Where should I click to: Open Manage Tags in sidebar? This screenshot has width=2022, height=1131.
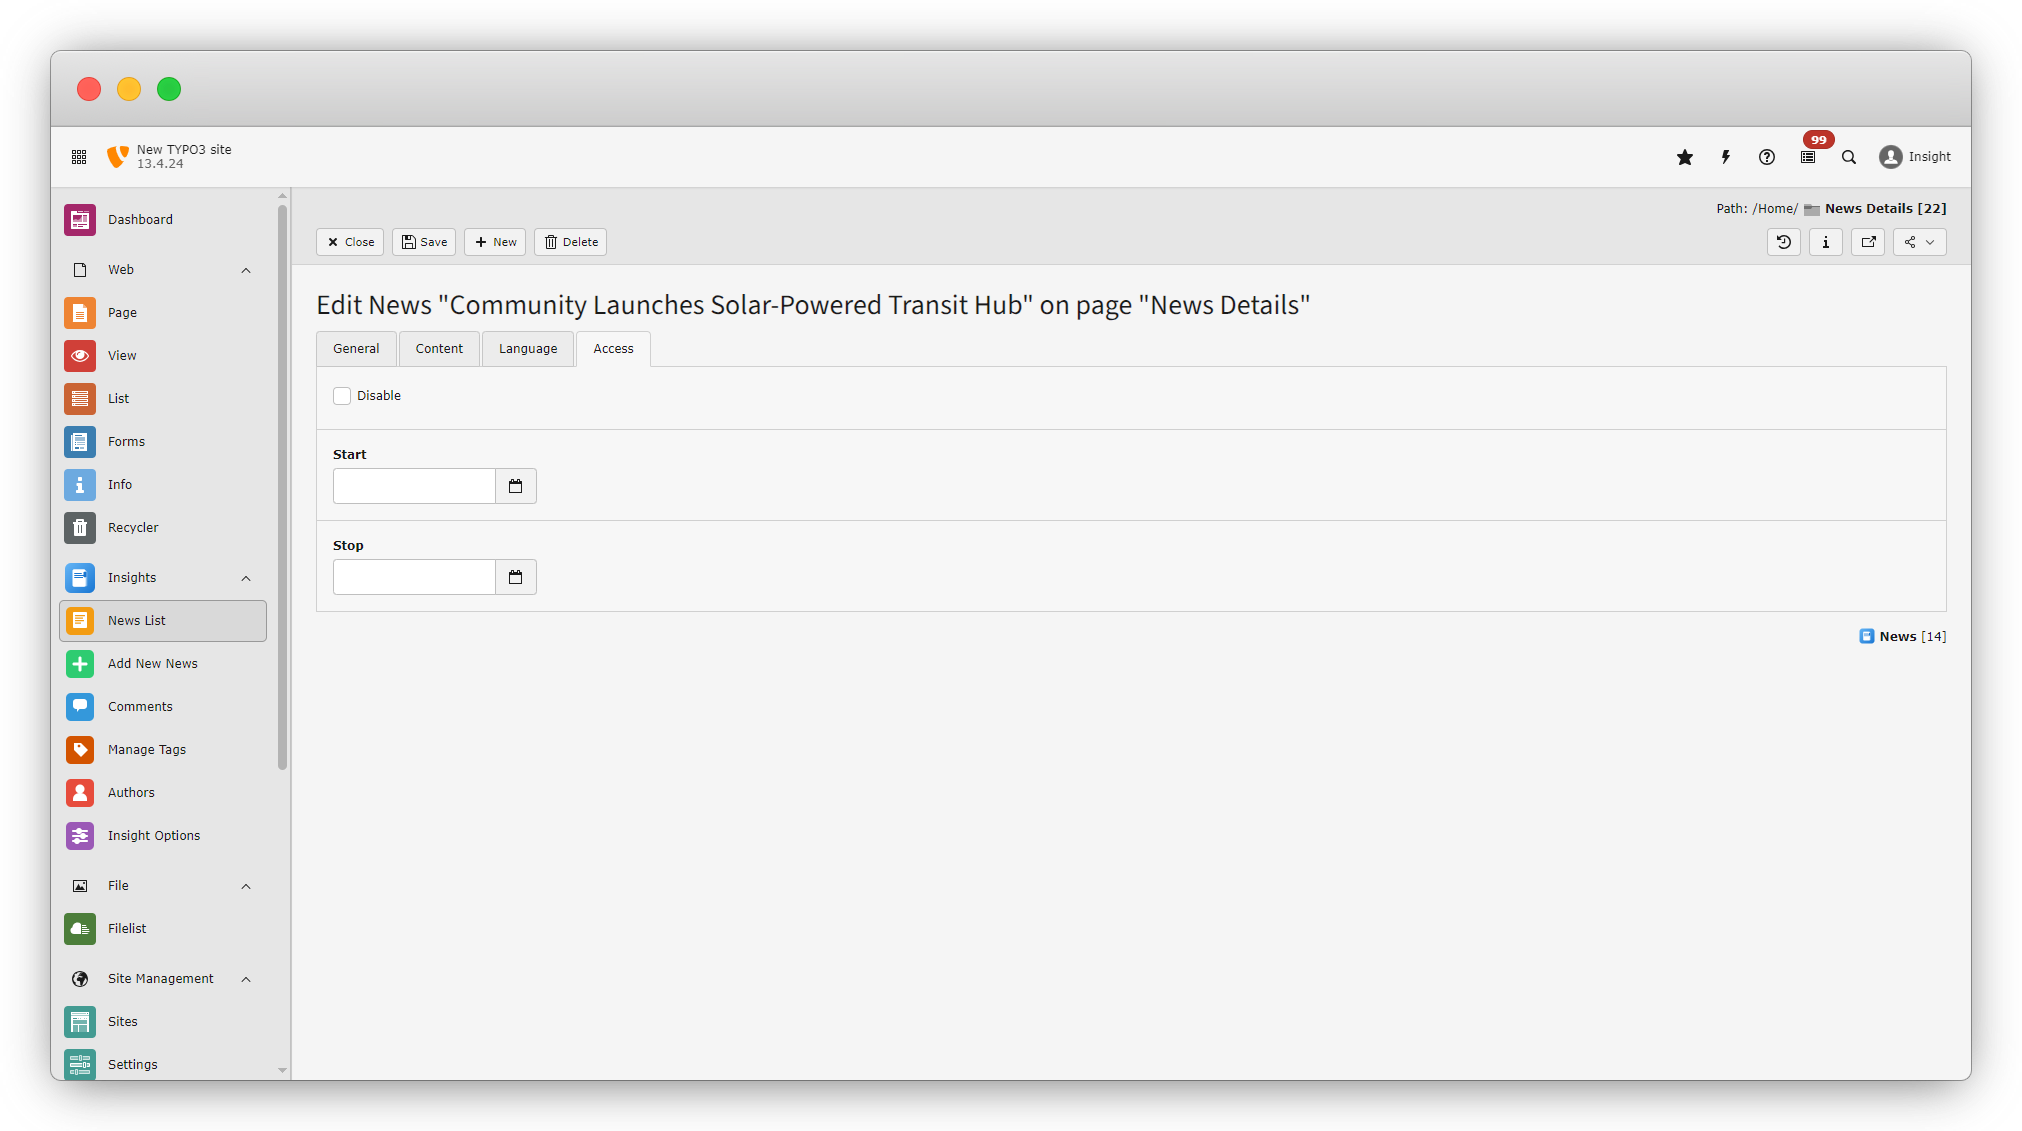(x=147, y=750)
